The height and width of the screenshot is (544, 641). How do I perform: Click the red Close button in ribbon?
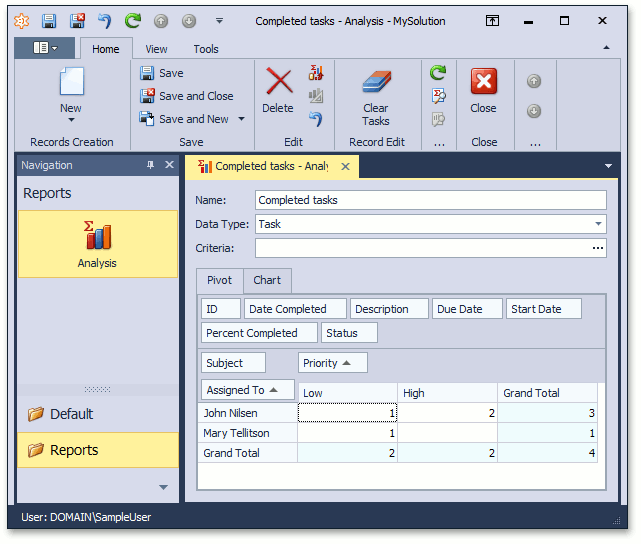pyautogui.click(x=484, y=82)
